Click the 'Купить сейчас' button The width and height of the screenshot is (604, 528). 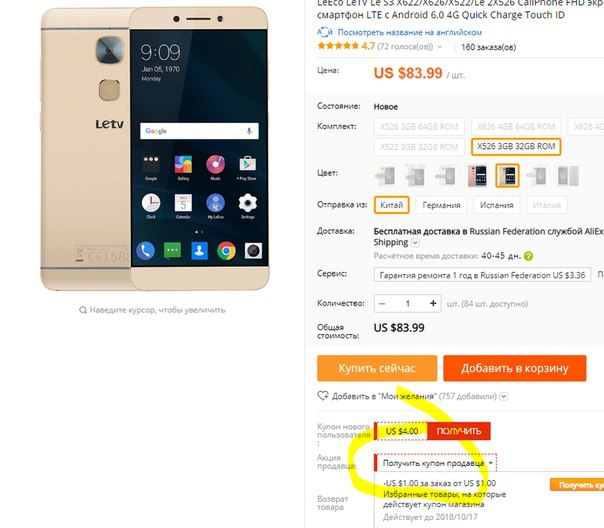click(377, 368)
